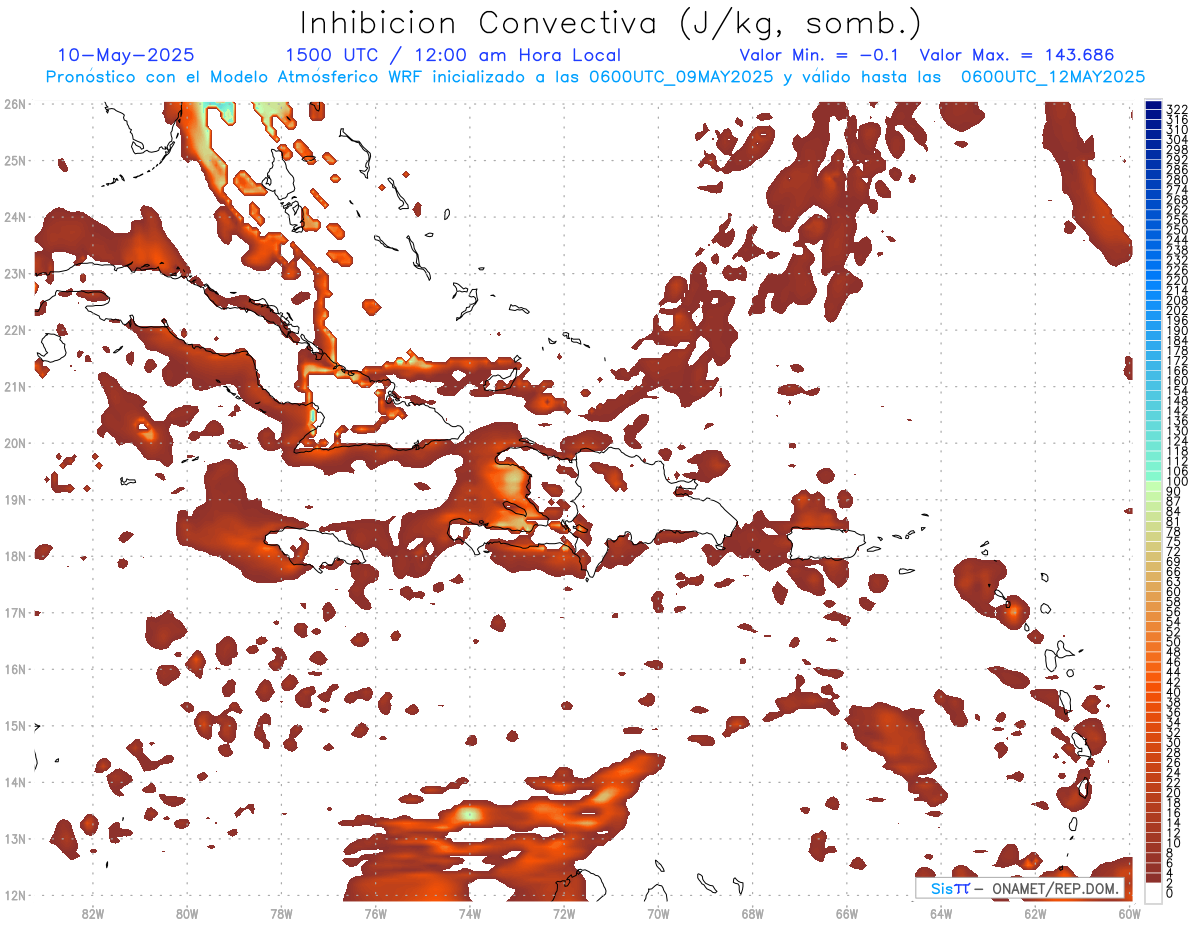Click the 15N latitude label
The height and width of the screenshot is (927, 1200).
[x=15, y=725]
